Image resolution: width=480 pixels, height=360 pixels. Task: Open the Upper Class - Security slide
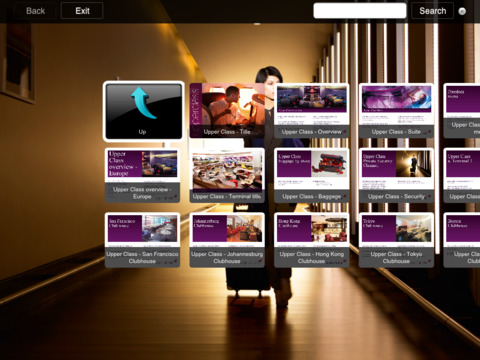(396, 175)
